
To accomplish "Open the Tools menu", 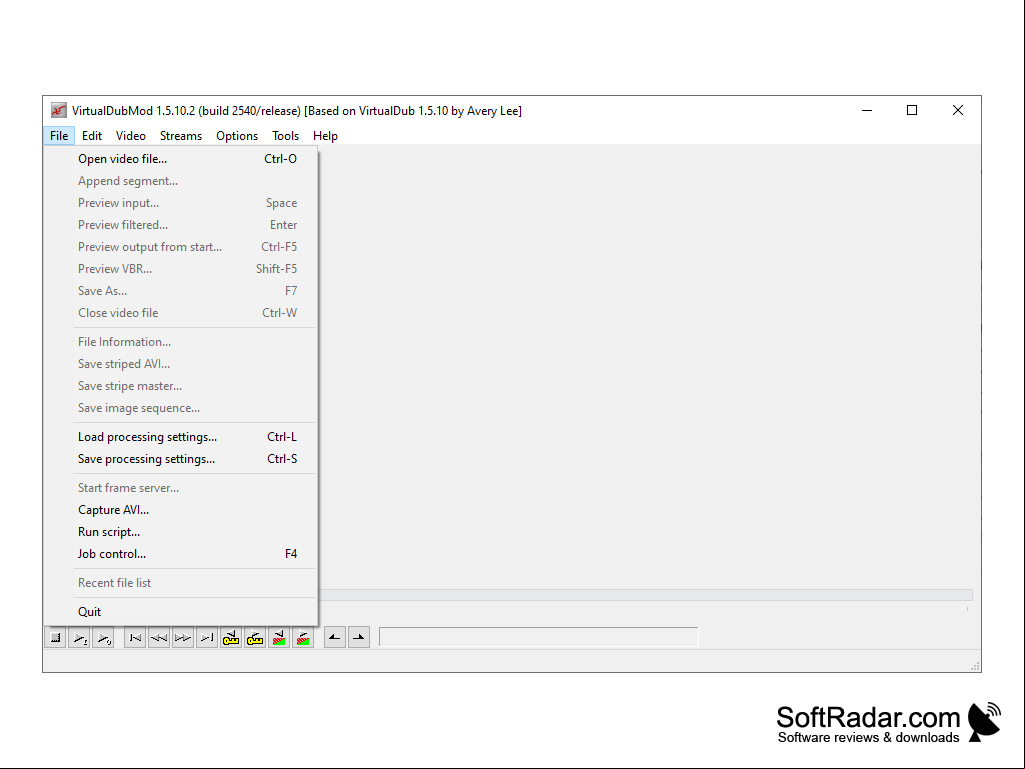I will [x=286, y=136].
